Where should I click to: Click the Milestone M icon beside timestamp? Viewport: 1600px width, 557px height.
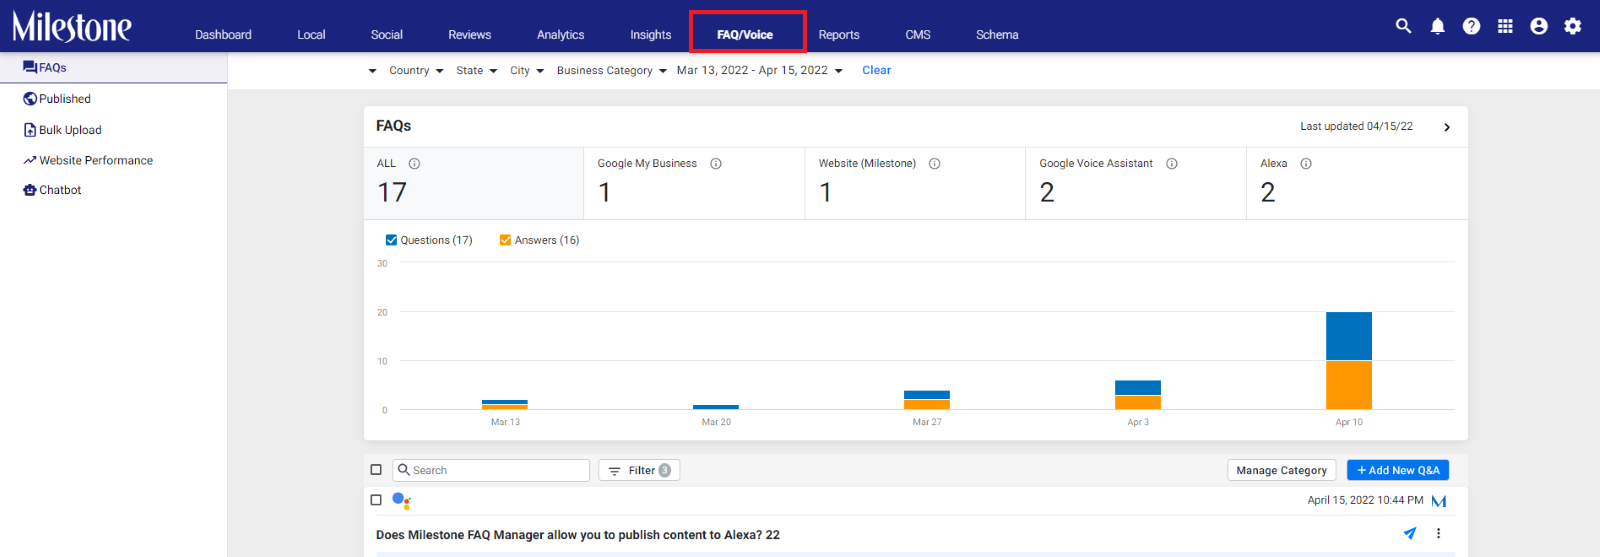[1439, 501]
